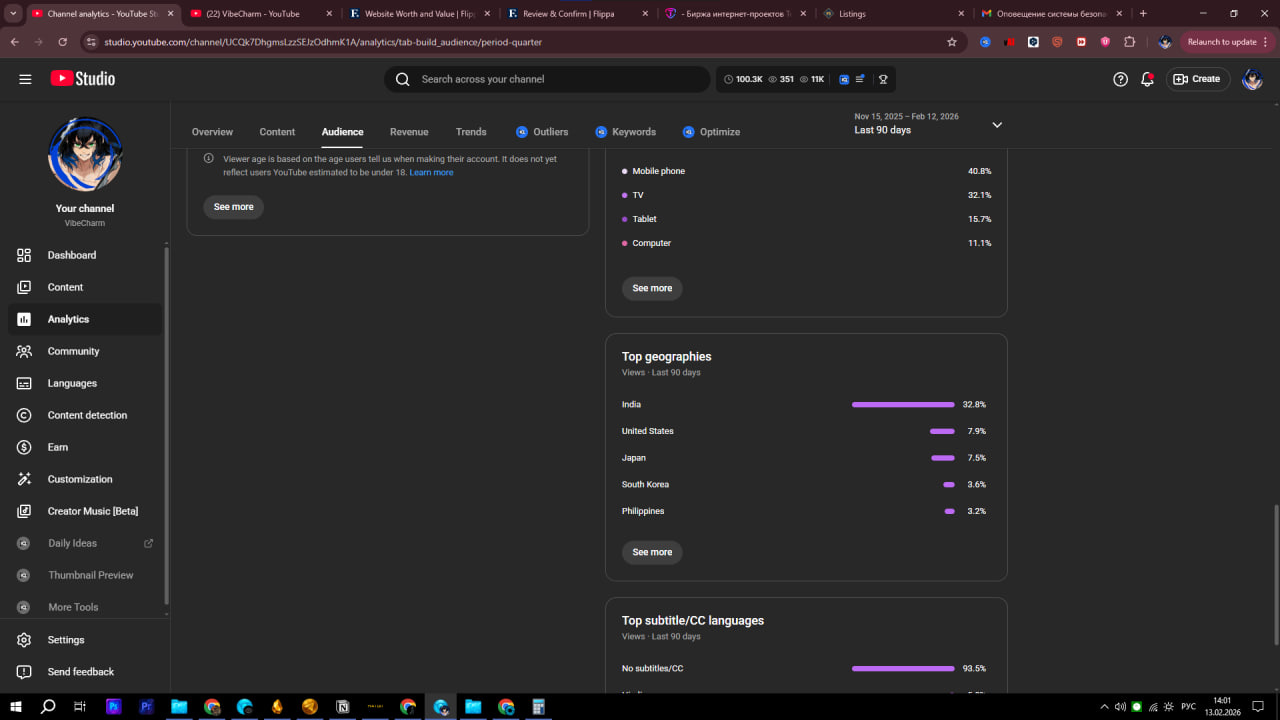Follow the Learn more link

(x=431, y=173)
